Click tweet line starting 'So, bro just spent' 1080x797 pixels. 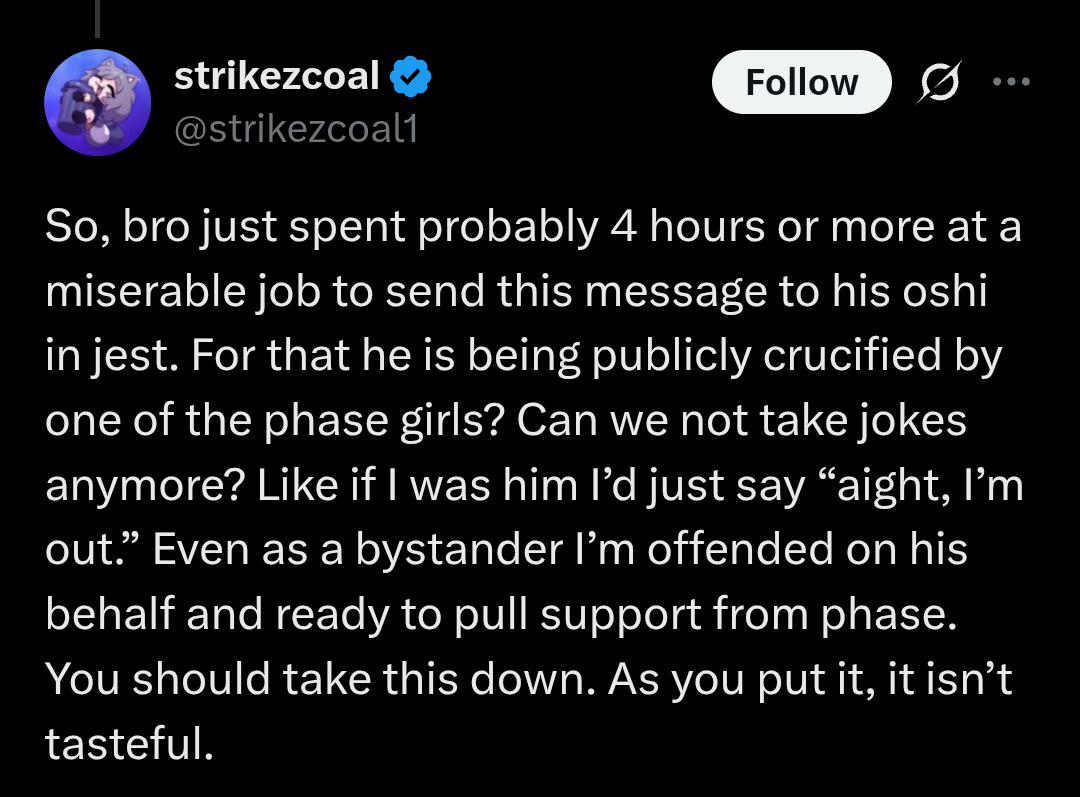pyautogui.click(x=533, y=227)
